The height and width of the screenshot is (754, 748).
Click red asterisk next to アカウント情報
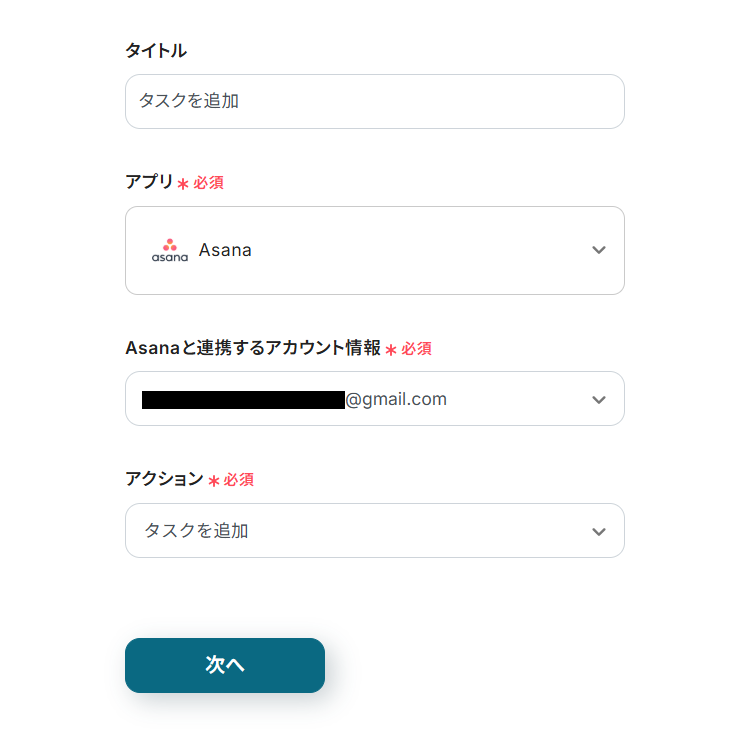[391, 350]
